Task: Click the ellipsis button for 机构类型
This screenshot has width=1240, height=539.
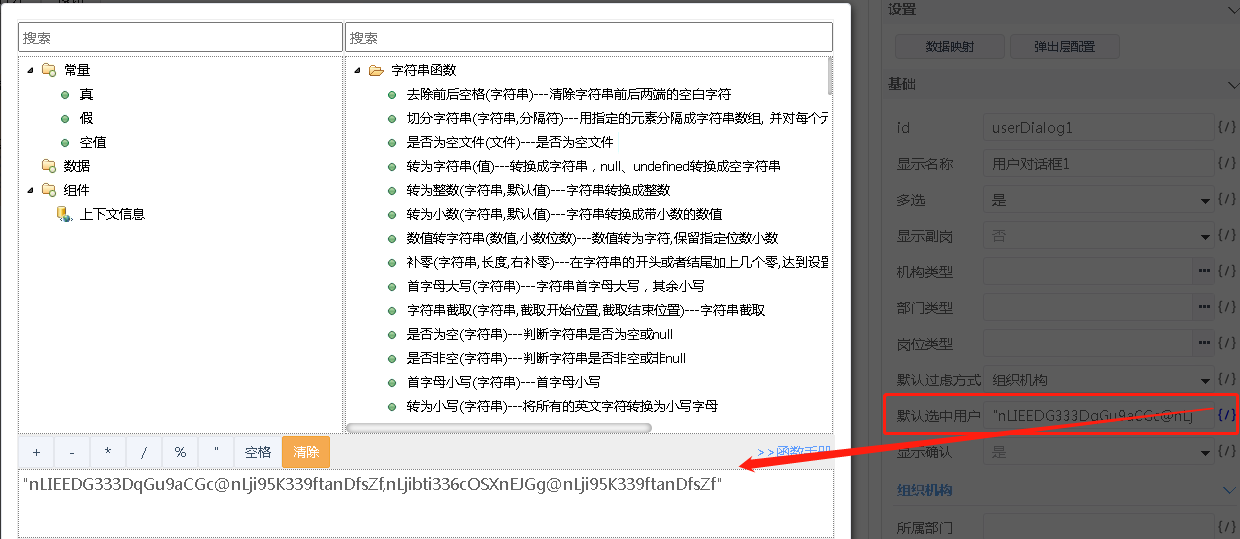Action: (x=1204, y=272)
